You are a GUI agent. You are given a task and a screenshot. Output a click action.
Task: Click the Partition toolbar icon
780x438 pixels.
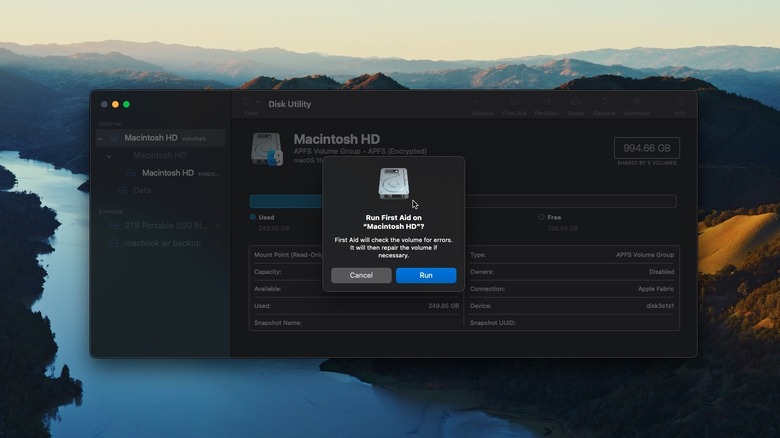(546, 105)
